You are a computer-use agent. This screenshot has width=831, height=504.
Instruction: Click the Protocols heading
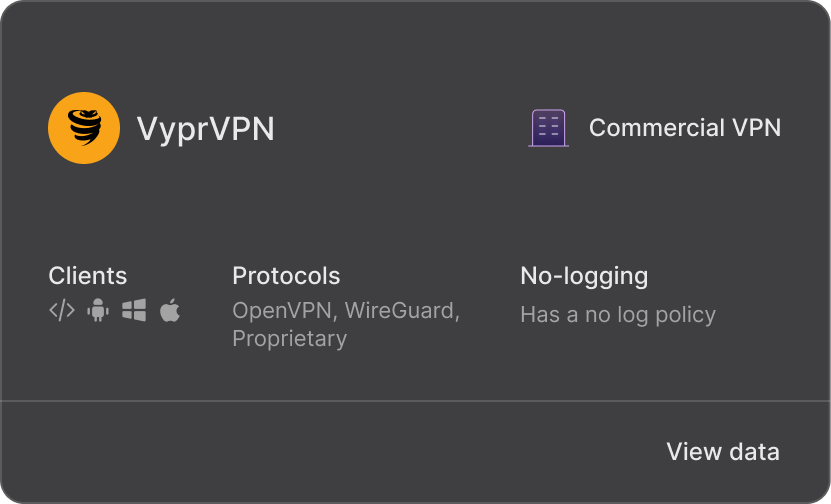[x=286, y=276]
